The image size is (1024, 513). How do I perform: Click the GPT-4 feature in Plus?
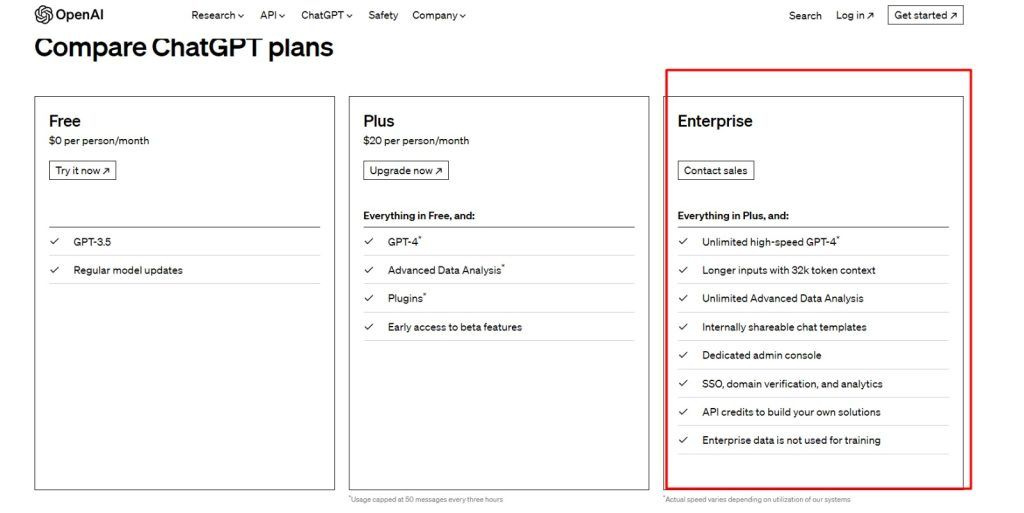point(498,241)
